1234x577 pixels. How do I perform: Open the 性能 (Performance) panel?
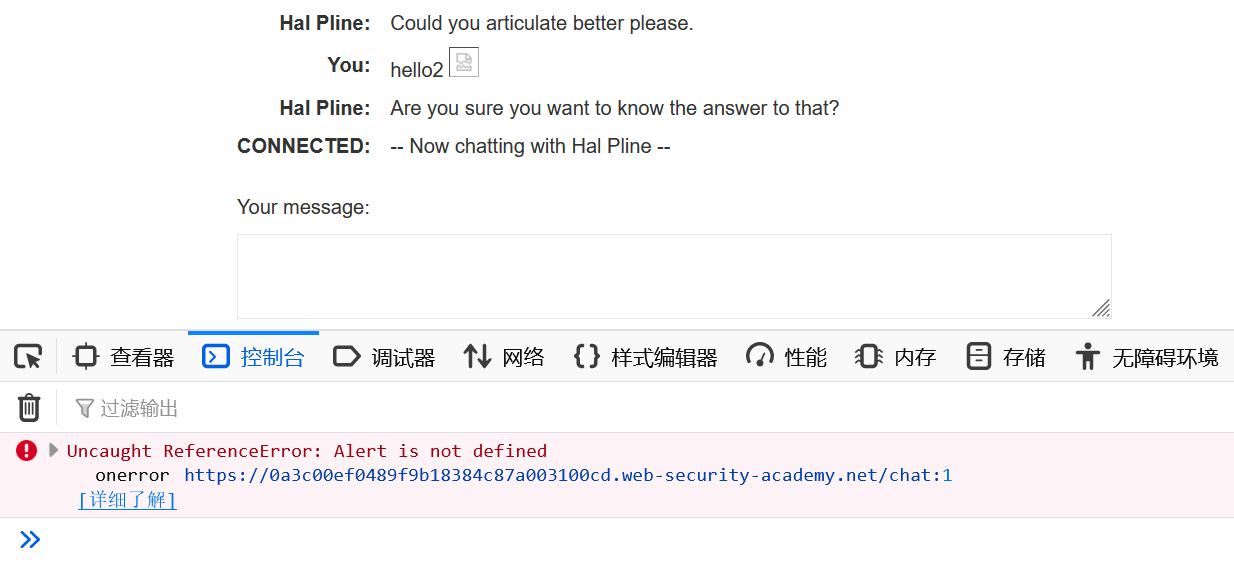point(786,357)
